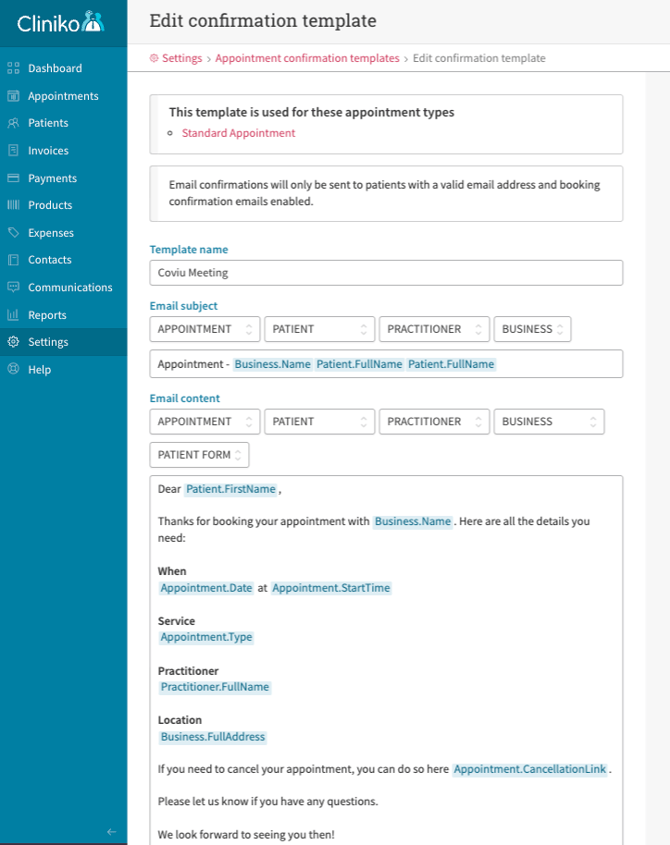This screenshot has width=670, height=845.
Task: Expand the PATIENT FORM dropdown
Action: (x=199, y=455)
